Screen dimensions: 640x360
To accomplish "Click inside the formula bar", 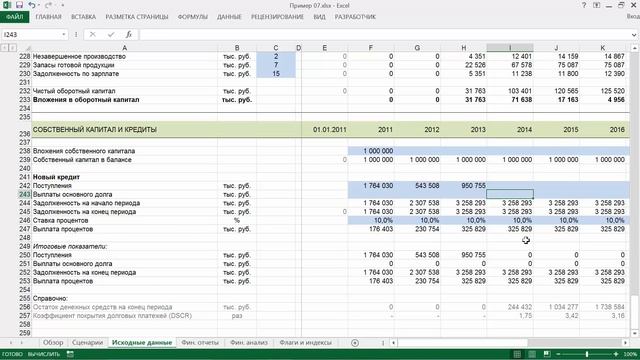I will tap(384, 35).
